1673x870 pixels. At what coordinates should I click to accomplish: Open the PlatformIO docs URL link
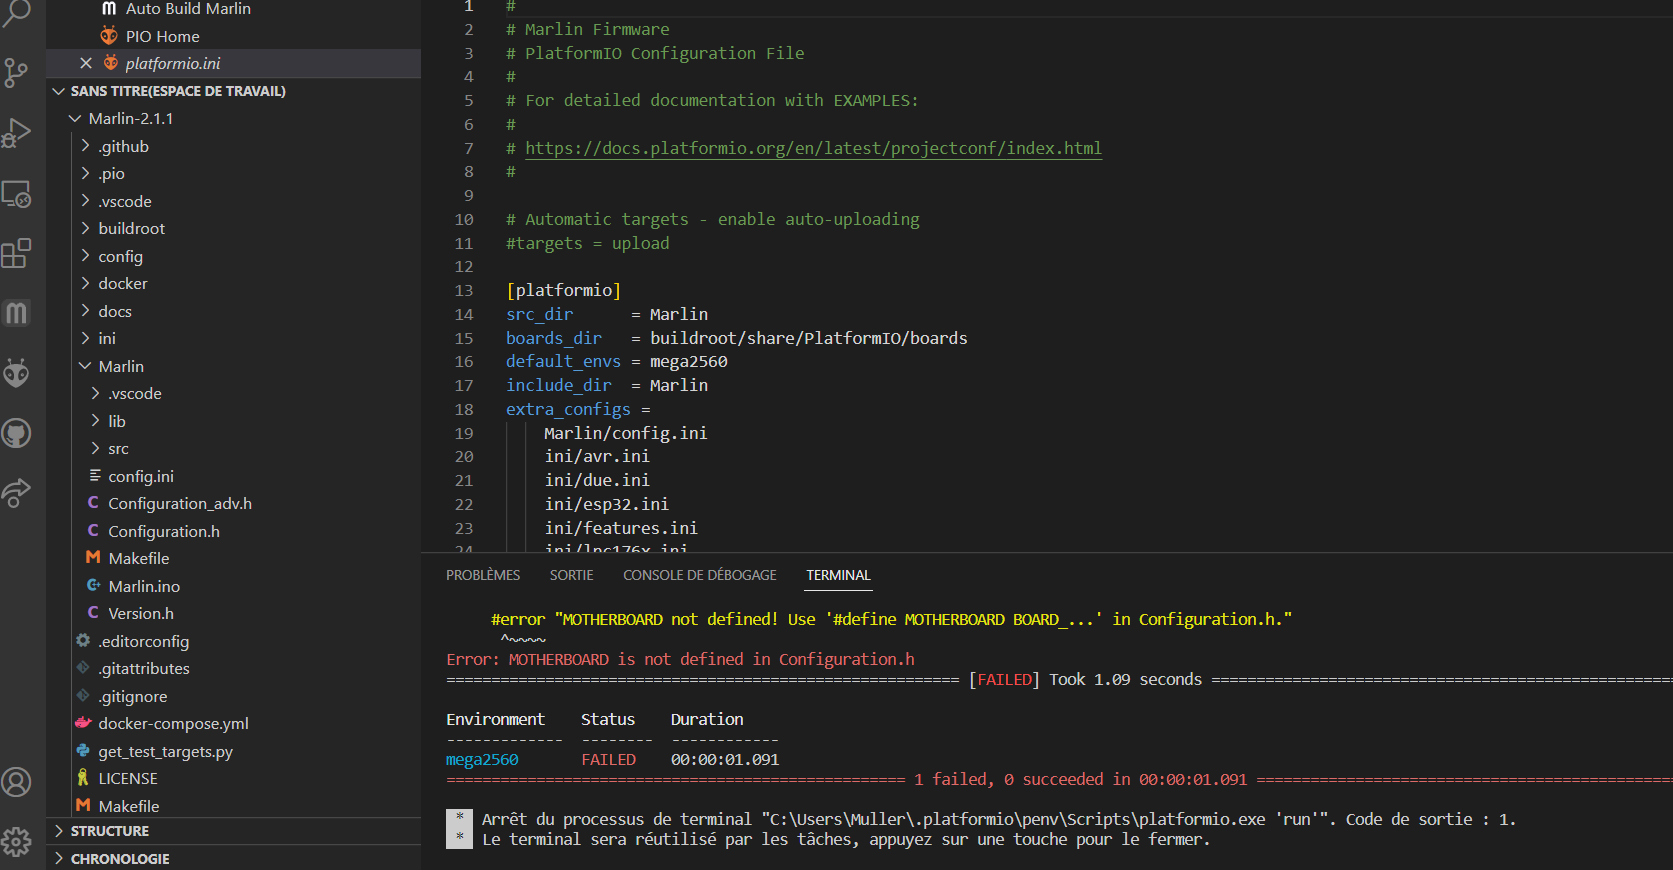[x=813, y=148]
